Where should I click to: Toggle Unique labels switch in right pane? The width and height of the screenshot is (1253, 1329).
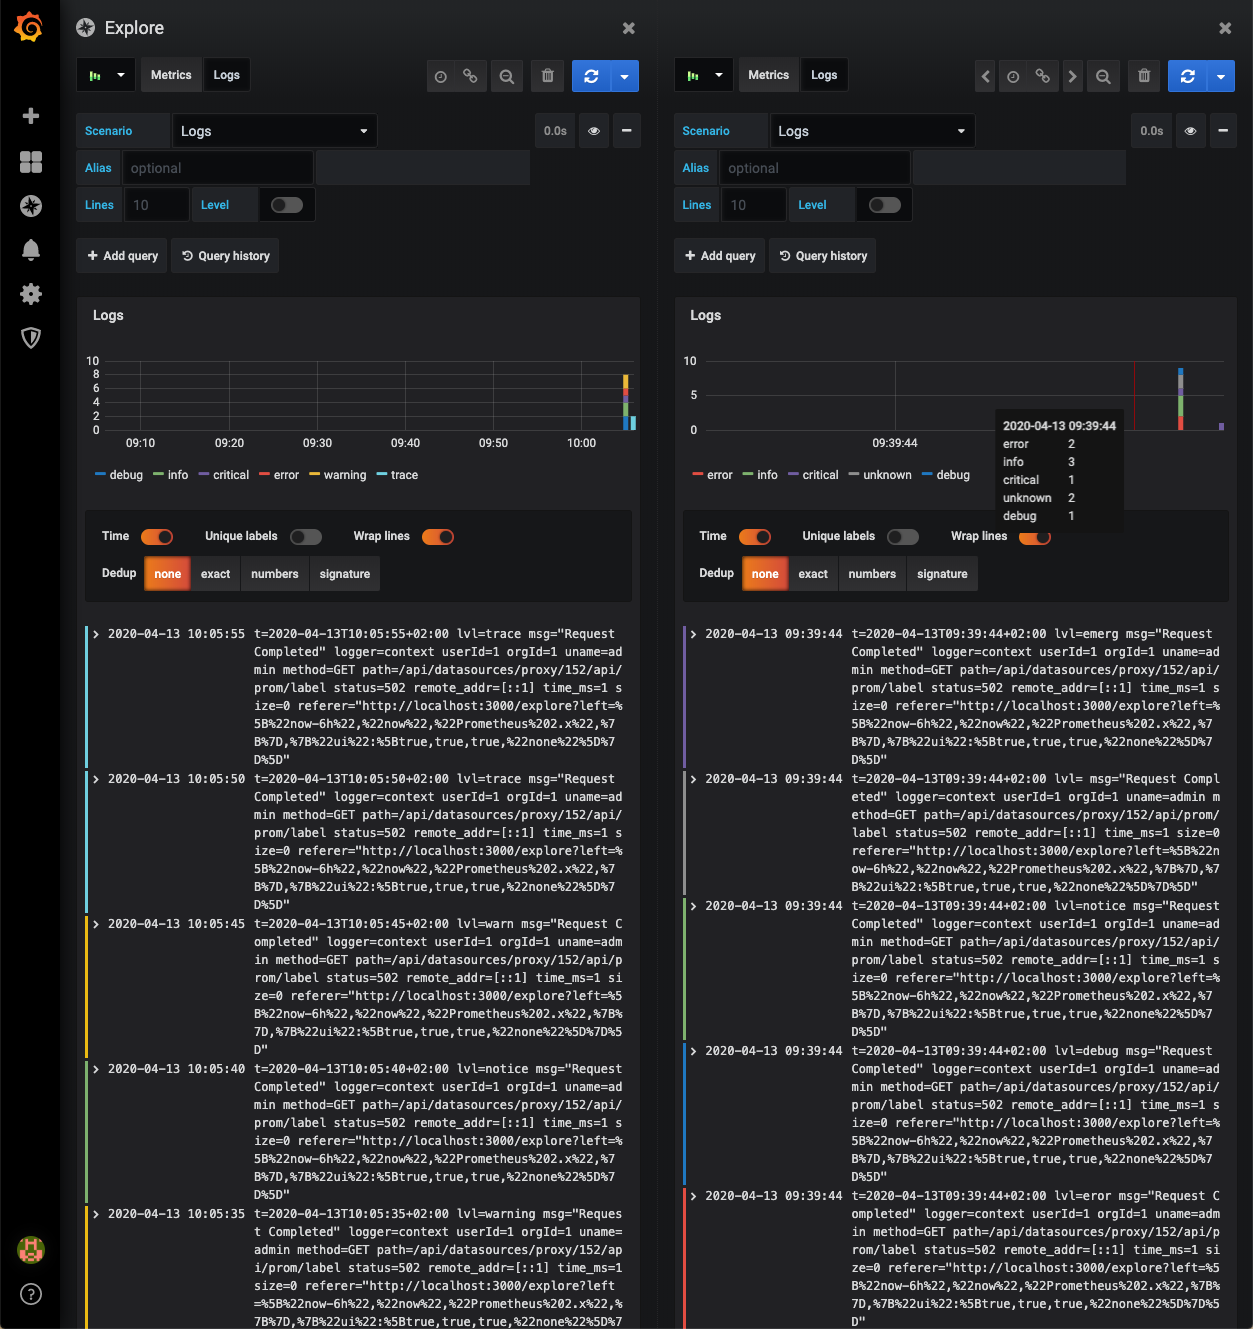pyautogui.click(x=903, y=537)
